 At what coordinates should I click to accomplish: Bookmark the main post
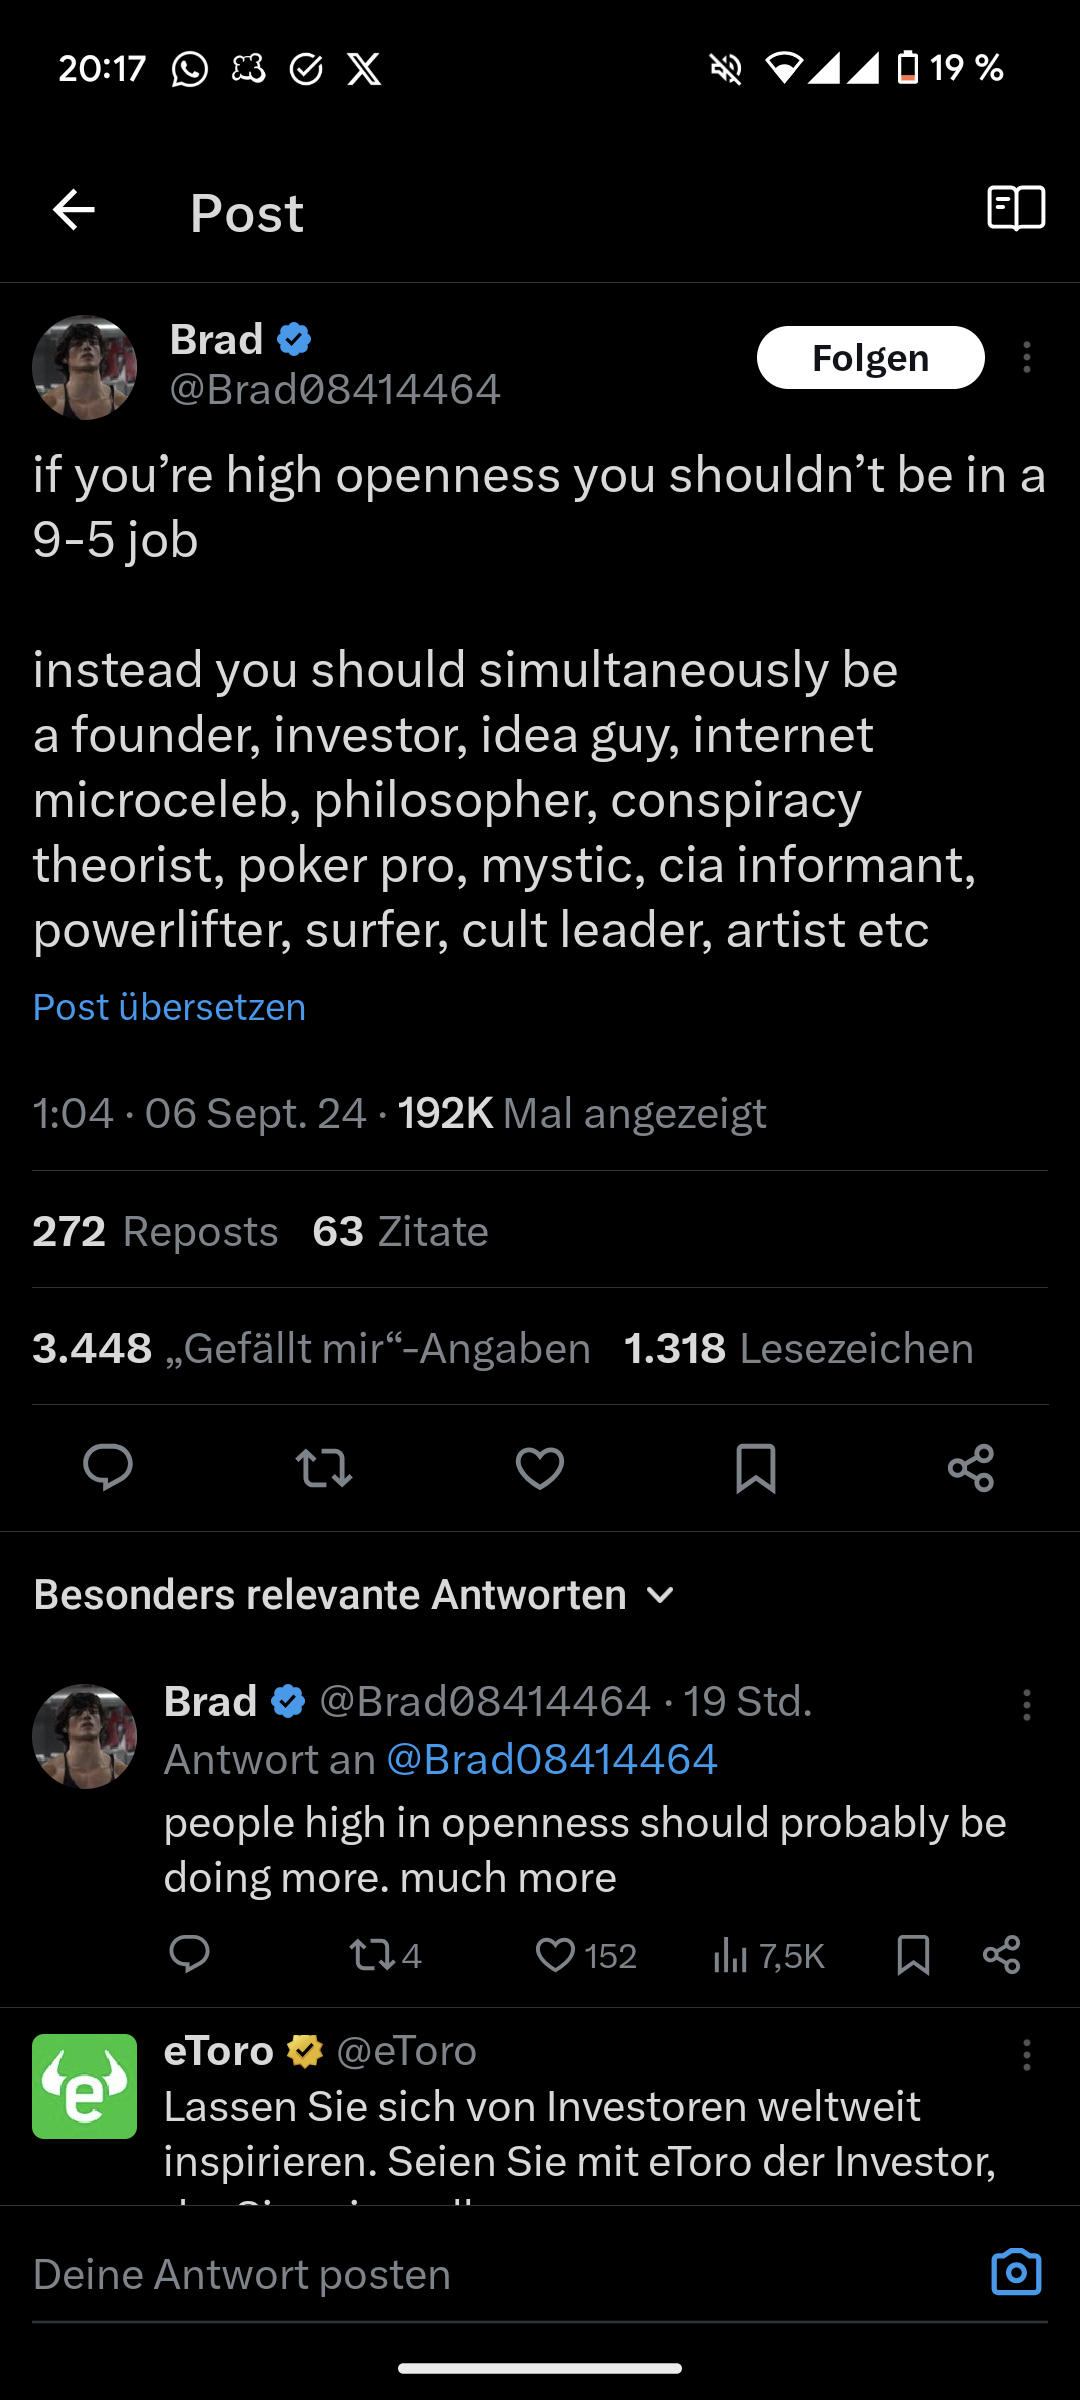(x=755, y=1468)
